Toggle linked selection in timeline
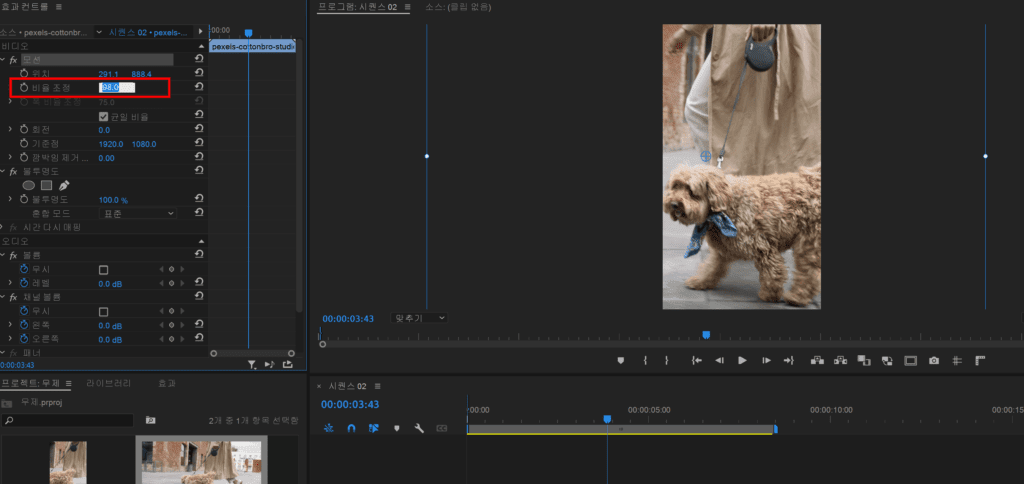This screenshot has height=484, width=1024. (374, 428)
